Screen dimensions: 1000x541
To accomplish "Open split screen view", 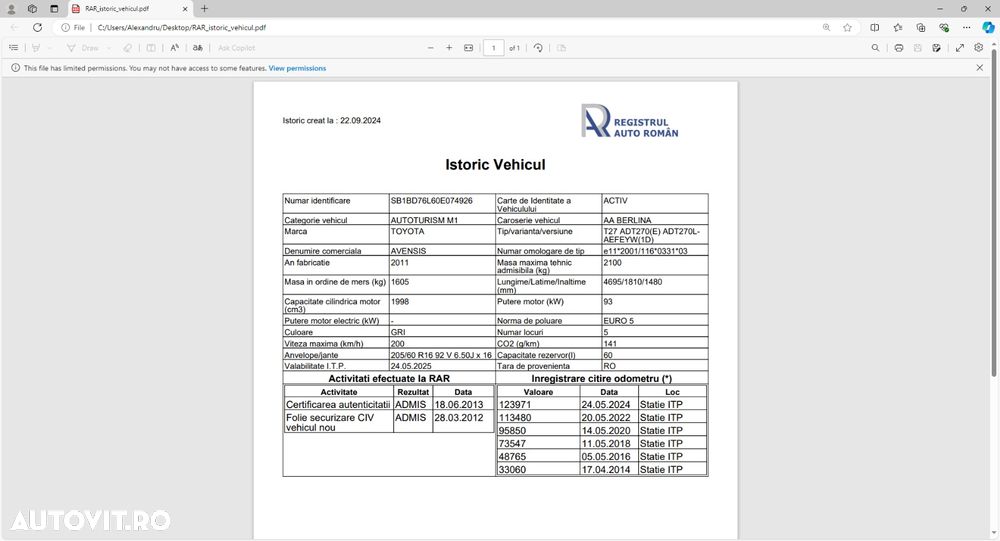I will point(874,27).
